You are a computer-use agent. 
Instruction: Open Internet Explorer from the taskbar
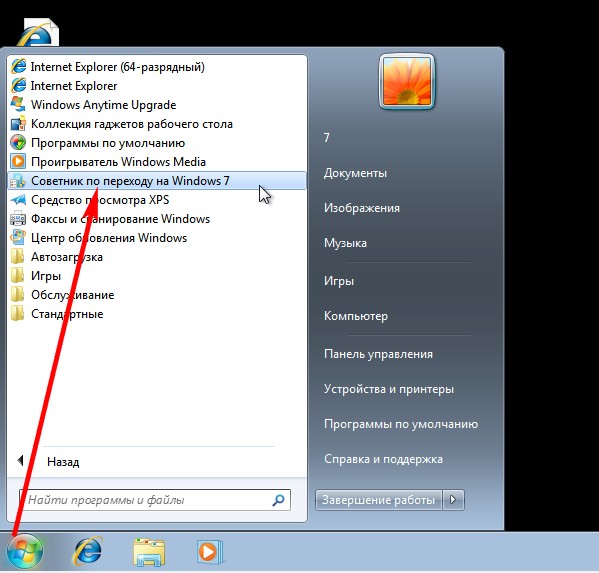pyautogui.click(x=88, y=551)
